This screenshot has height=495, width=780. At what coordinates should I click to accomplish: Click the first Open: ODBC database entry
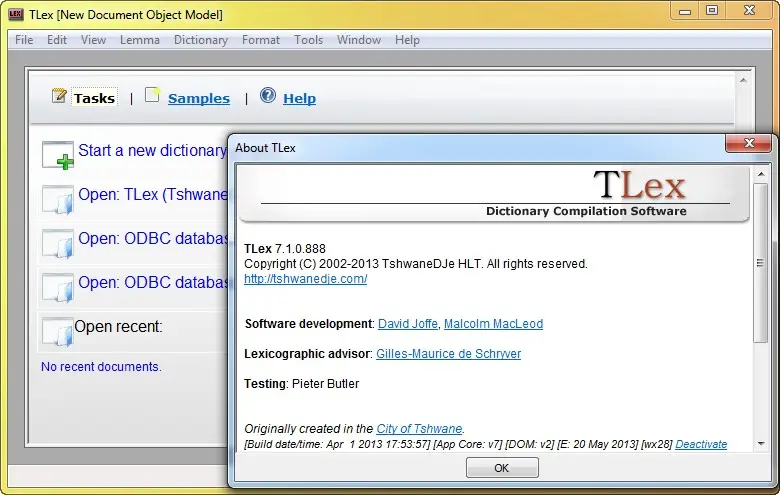point(153,238)
